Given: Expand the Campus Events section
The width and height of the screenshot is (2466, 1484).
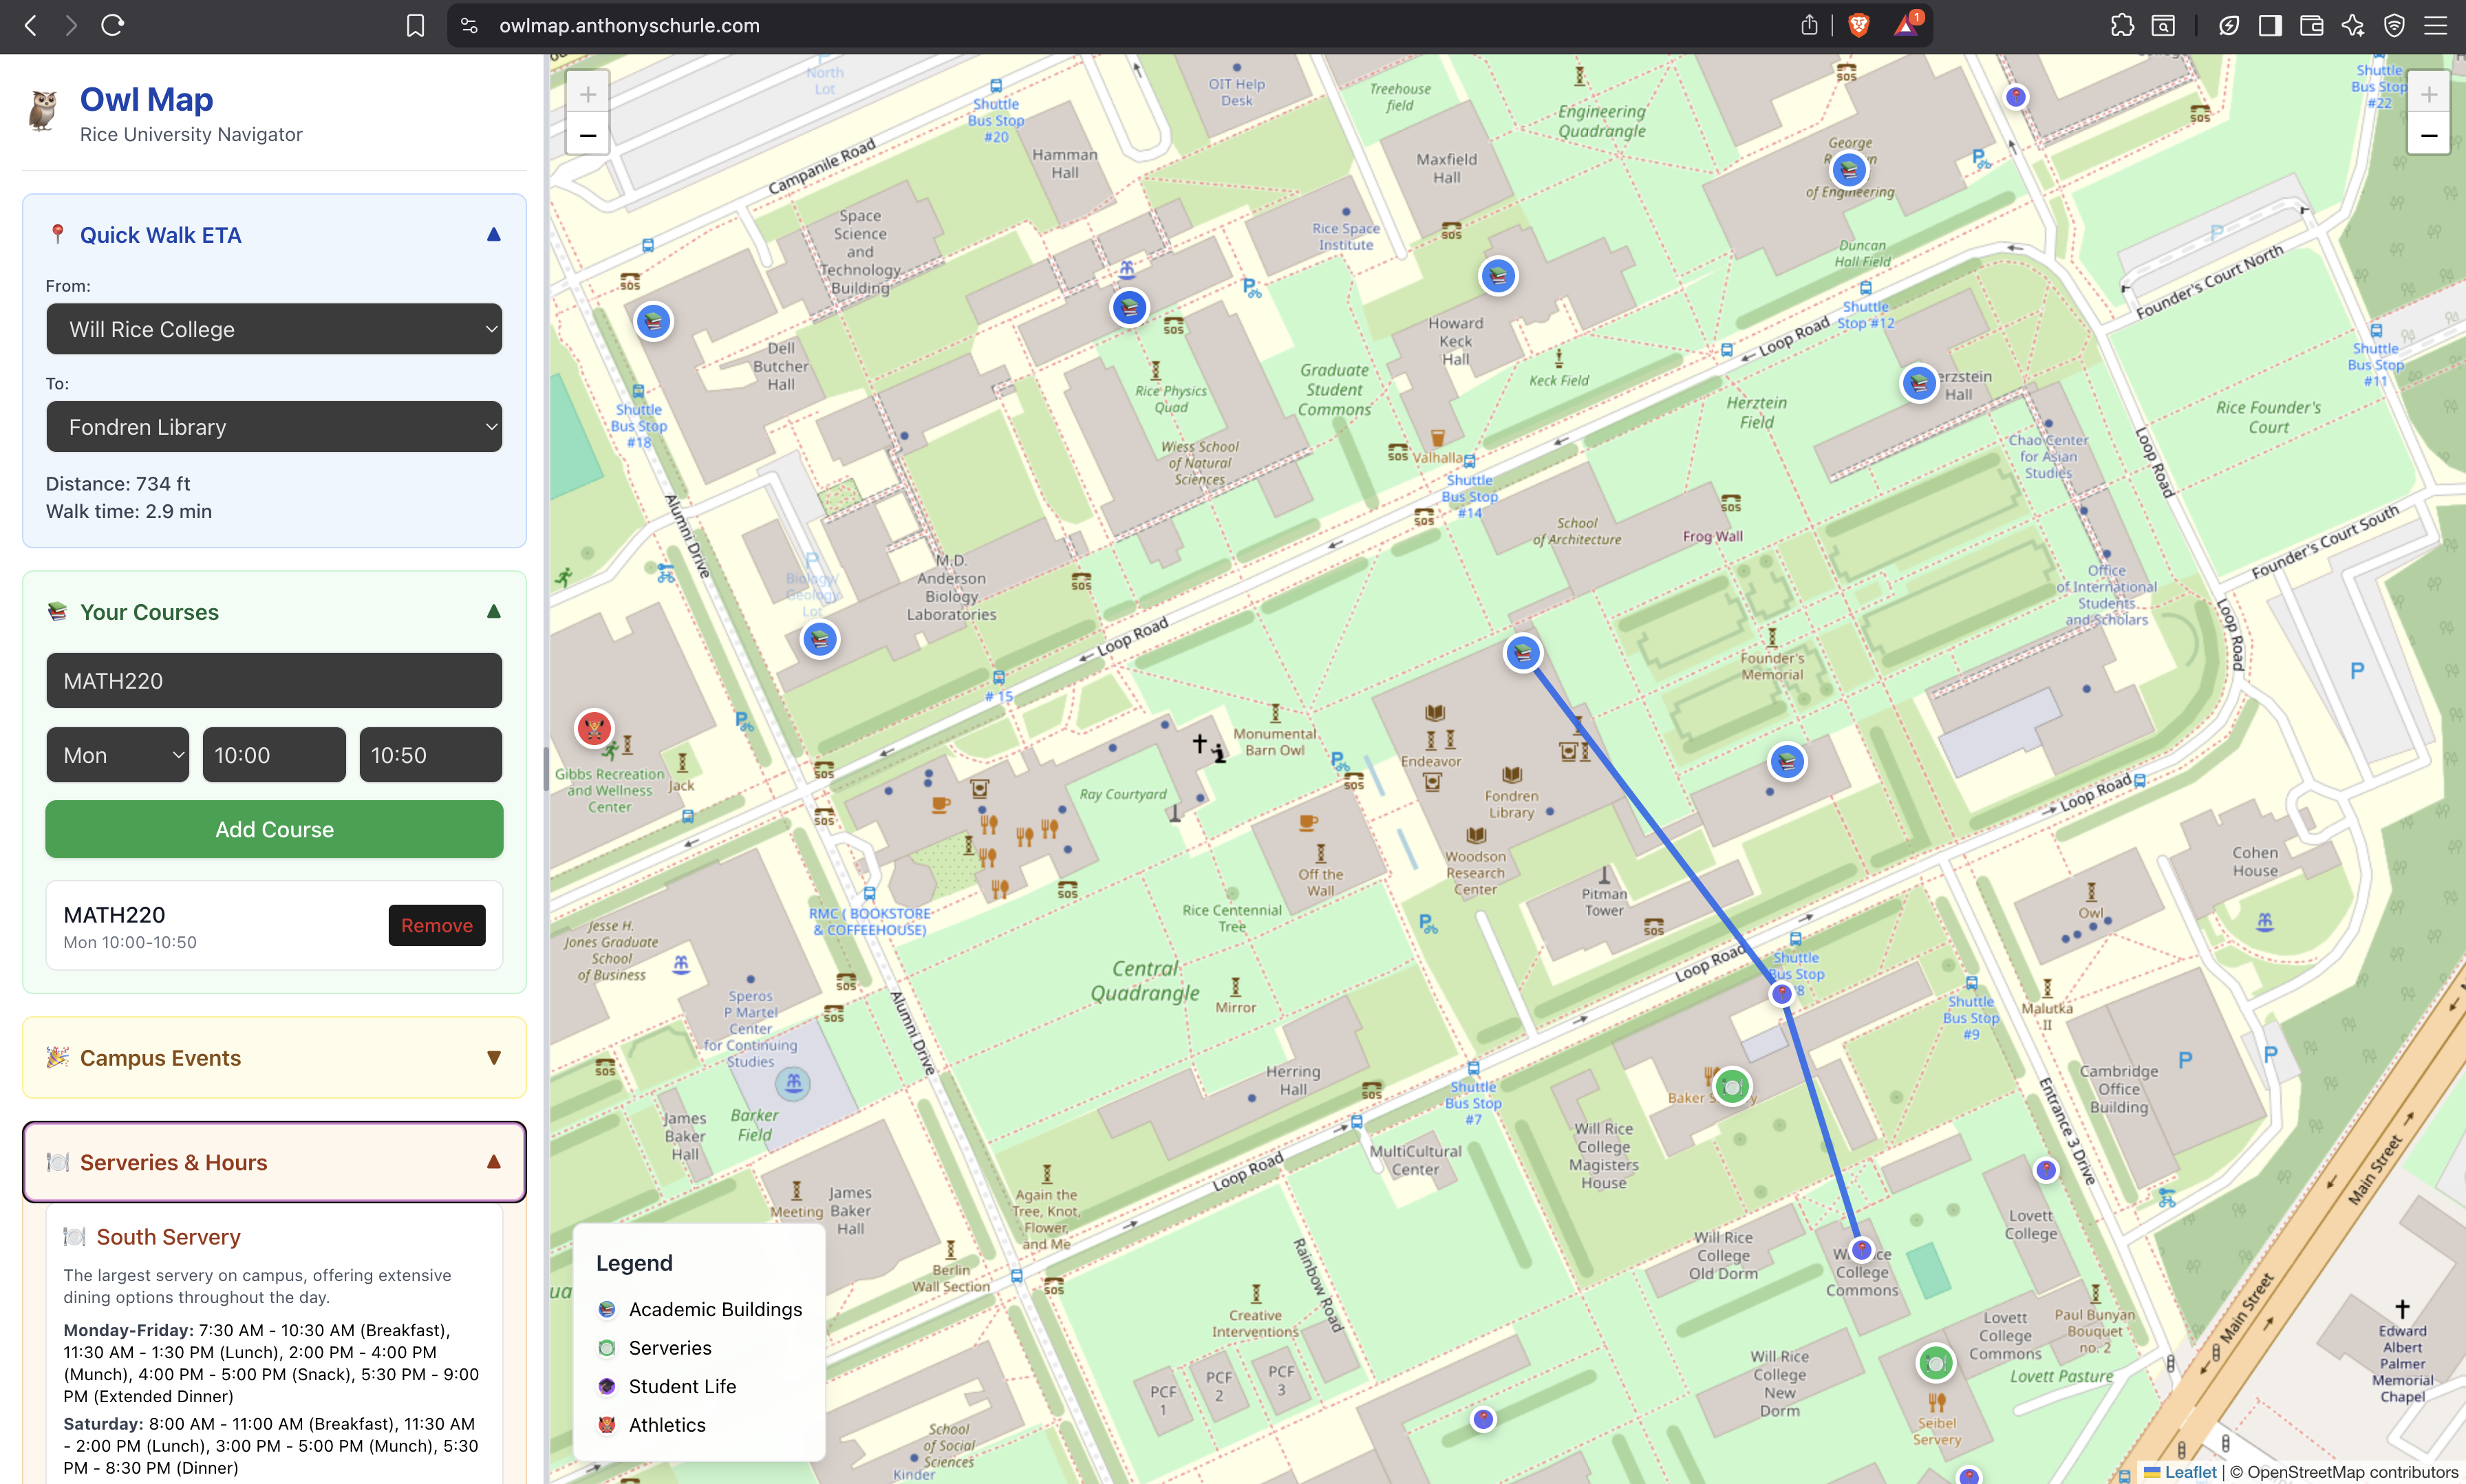Looking at the screenshot, I should point(493,1058).
